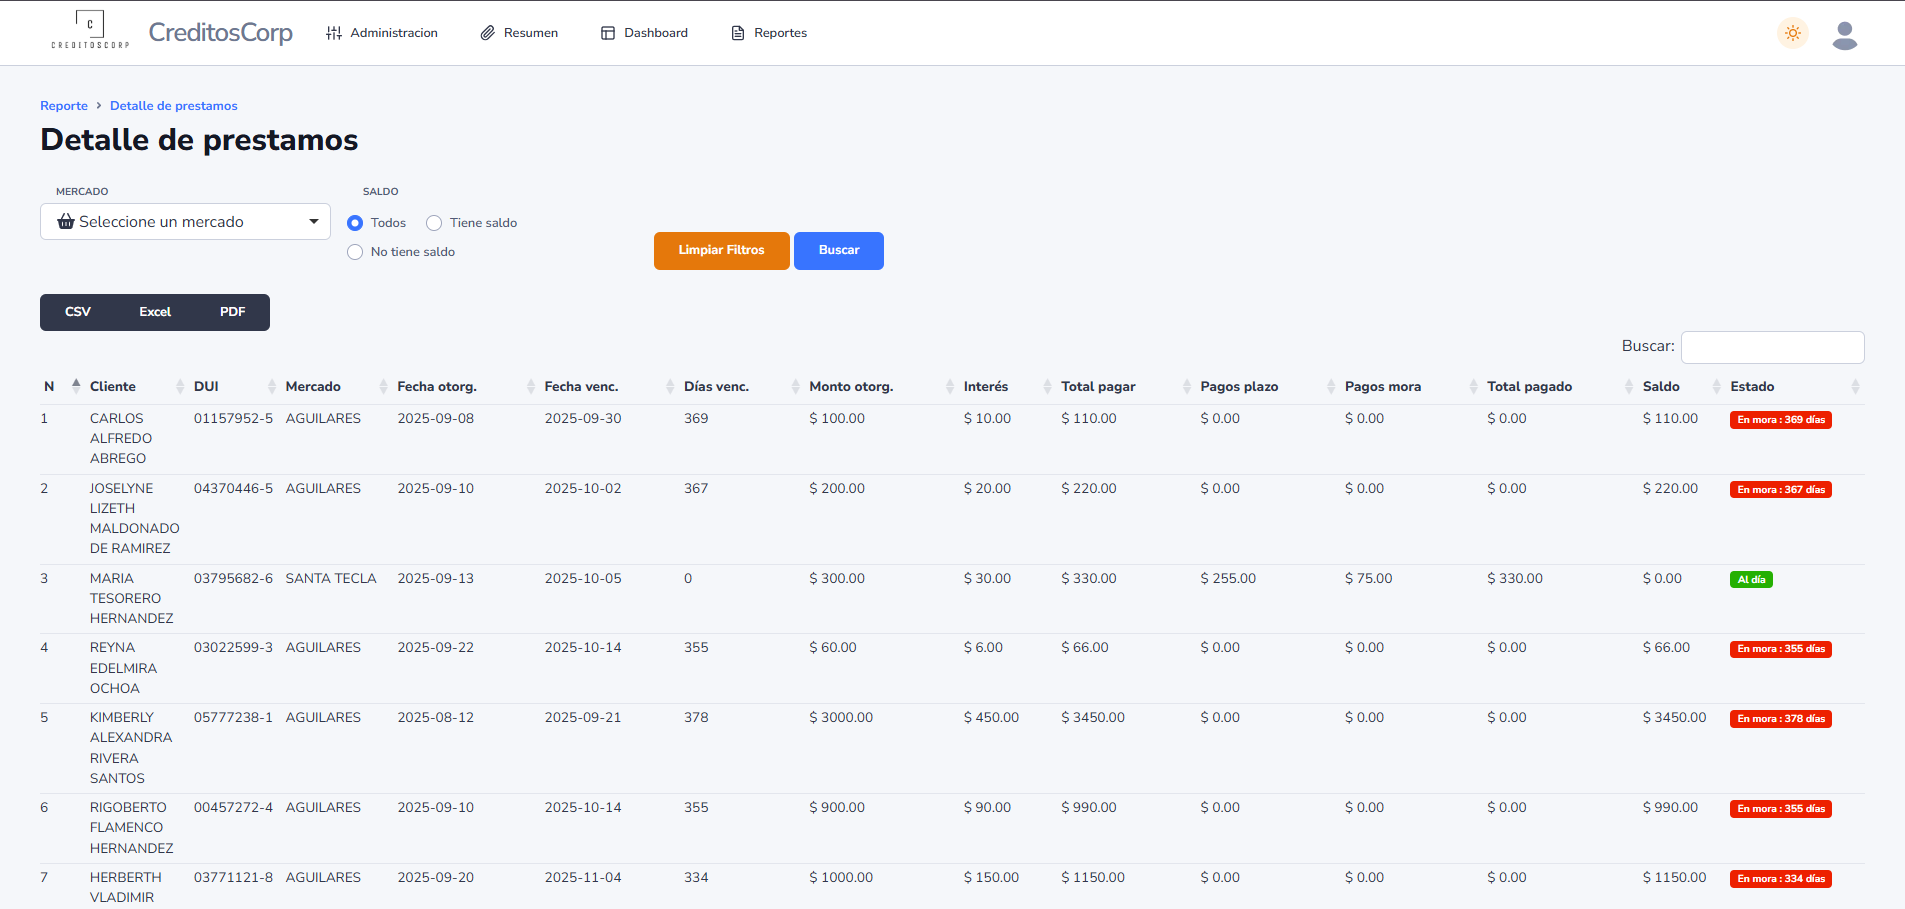
Task: Open the Seleccione un mercado dropdown
Action: [185, 222]
